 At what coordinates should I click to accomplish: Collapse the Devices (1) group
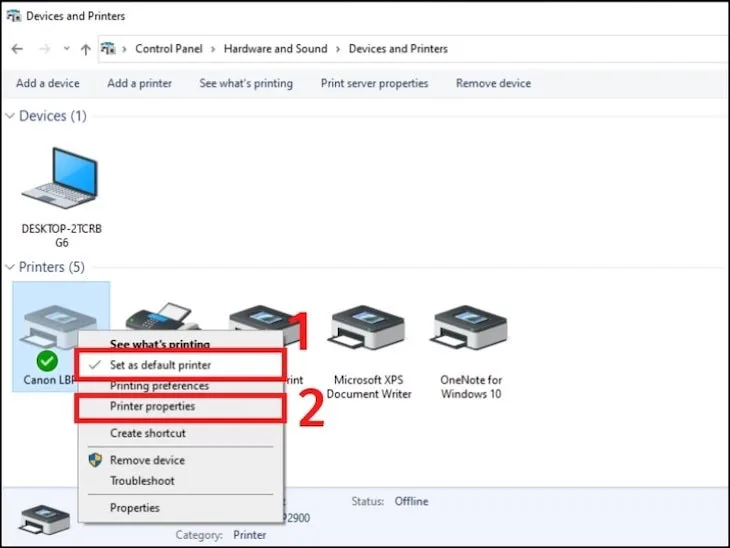(x=10, y=116)
